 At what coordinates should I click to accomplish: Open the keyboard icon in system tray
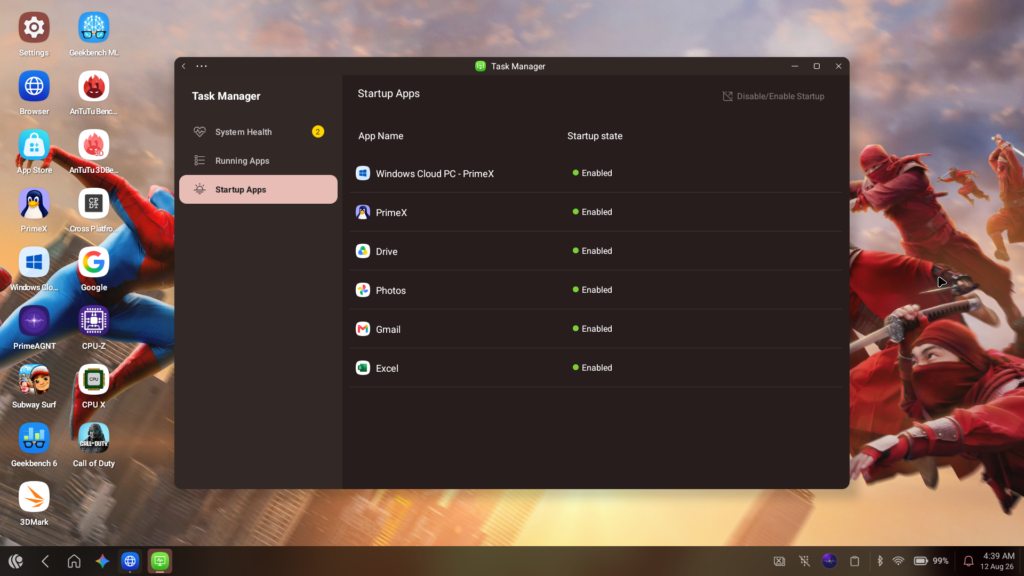coord(779,561)
